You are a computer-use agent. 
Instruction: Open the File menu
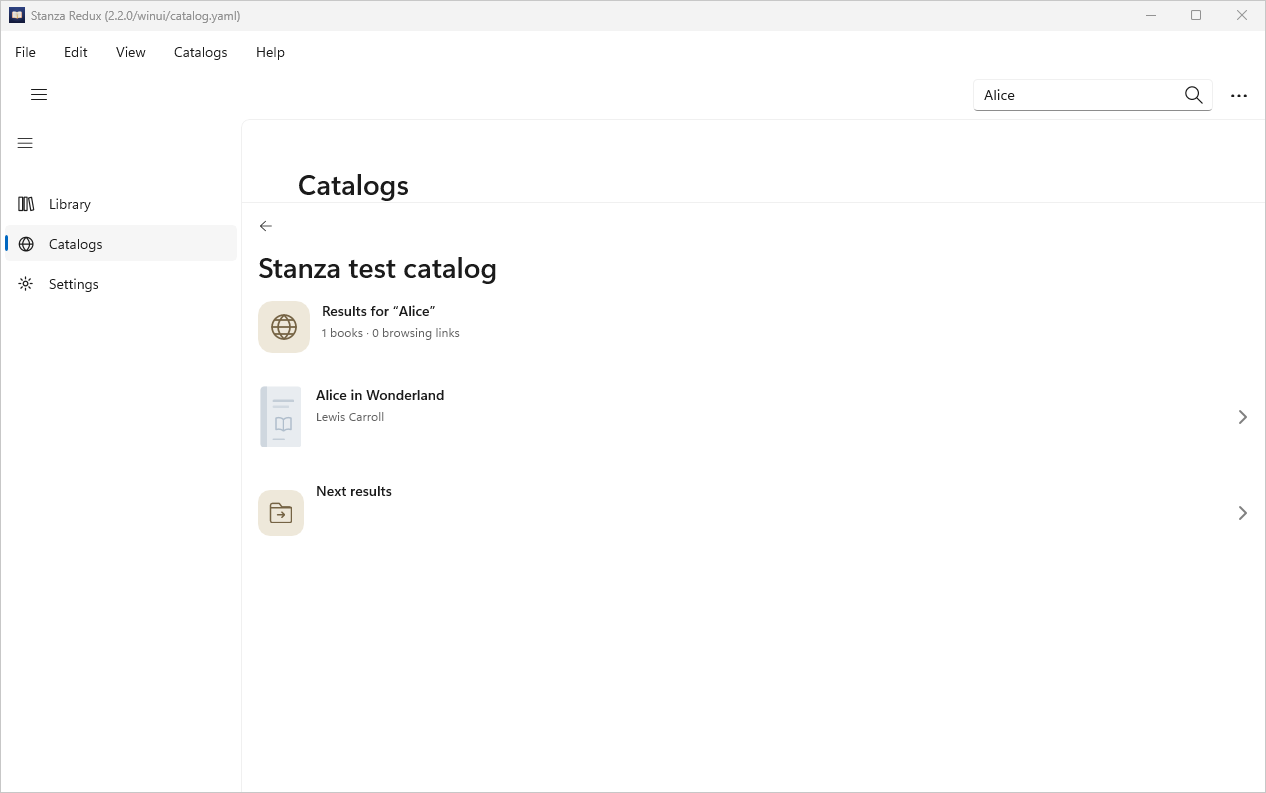coord(25,52)
